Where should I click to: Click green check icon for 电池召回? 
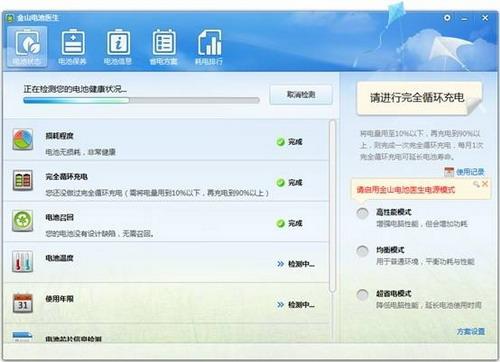click(281, 223)
